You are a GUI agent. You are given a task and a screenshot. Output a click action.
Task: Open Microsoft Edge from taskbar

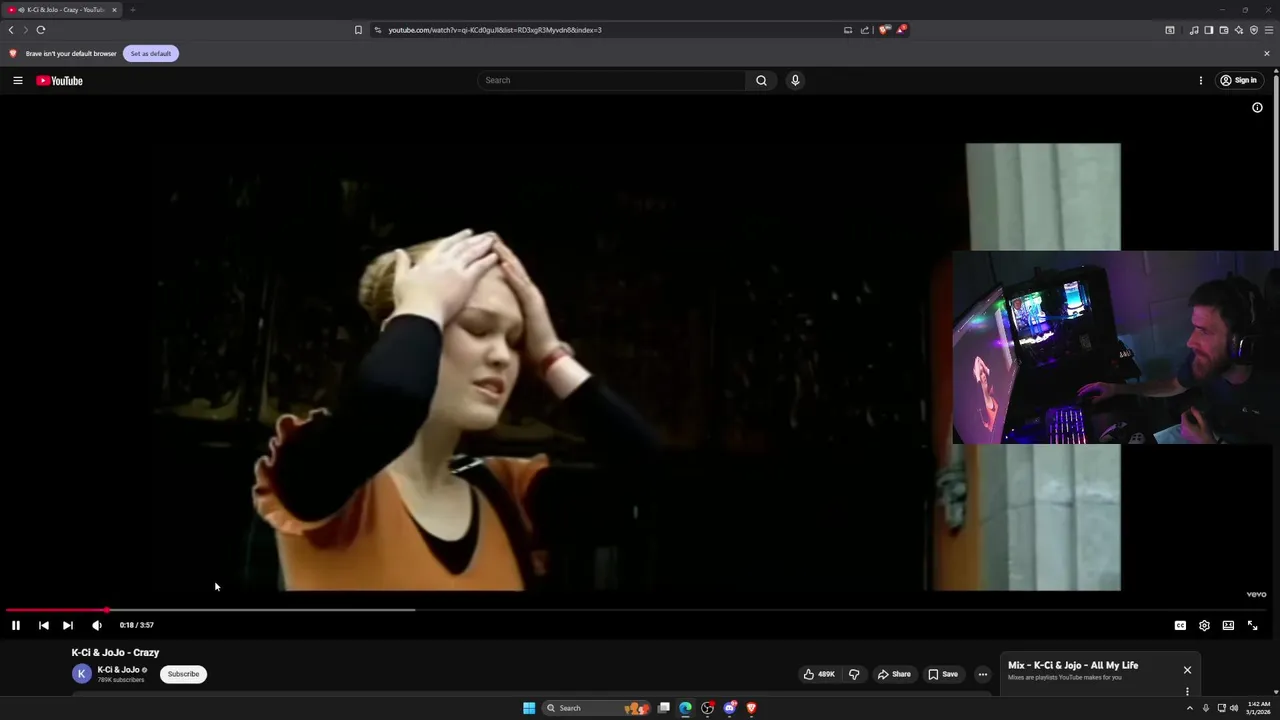pyautogui.click(x=685, y=708)
